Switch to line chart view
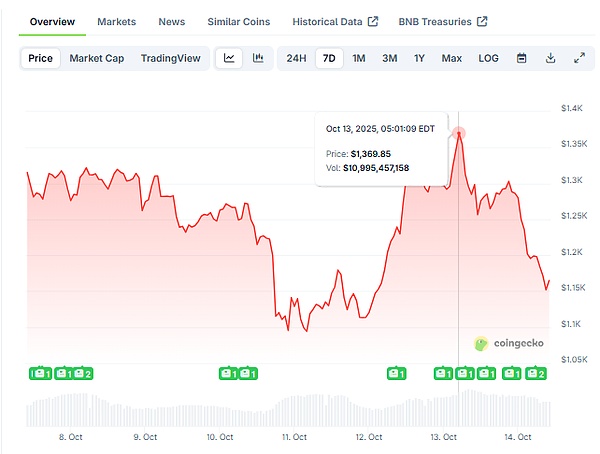 (230, 58)
